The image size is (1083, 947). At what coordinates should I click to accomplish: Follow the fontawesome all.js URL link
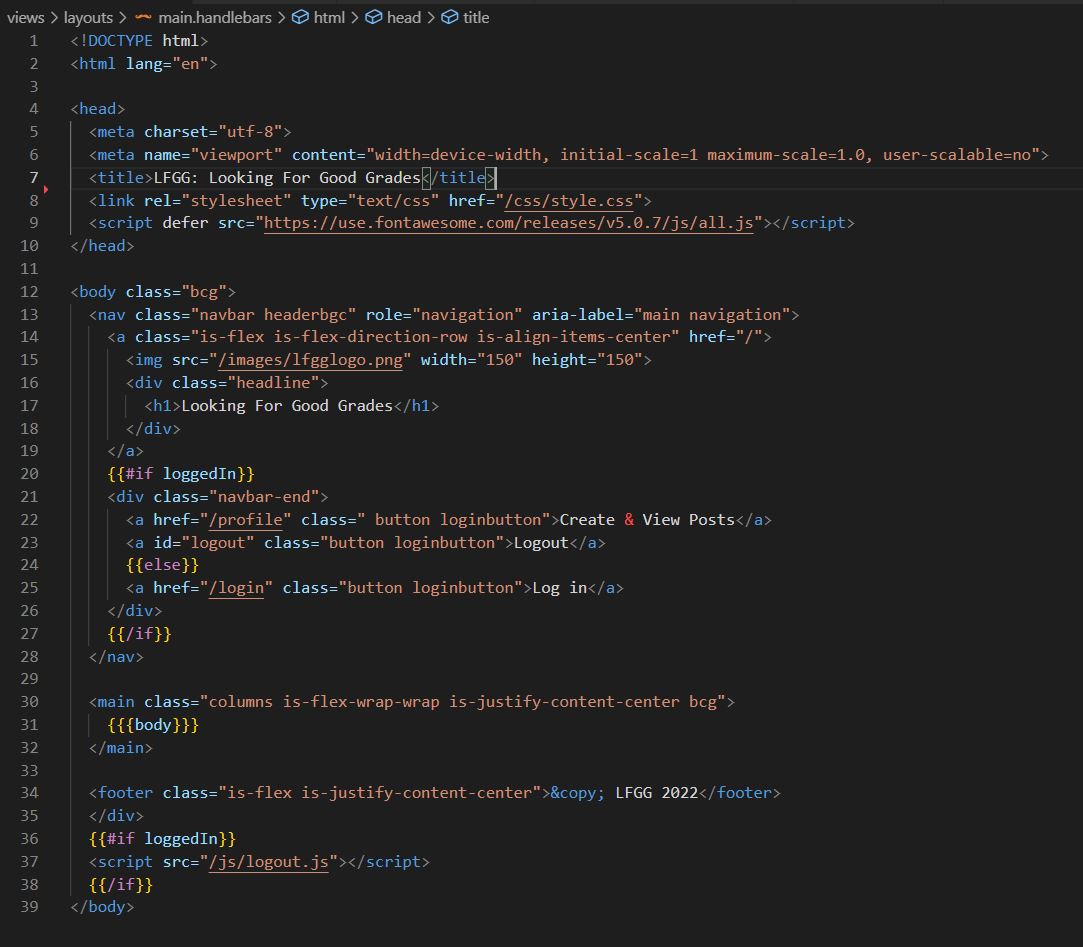508,223
